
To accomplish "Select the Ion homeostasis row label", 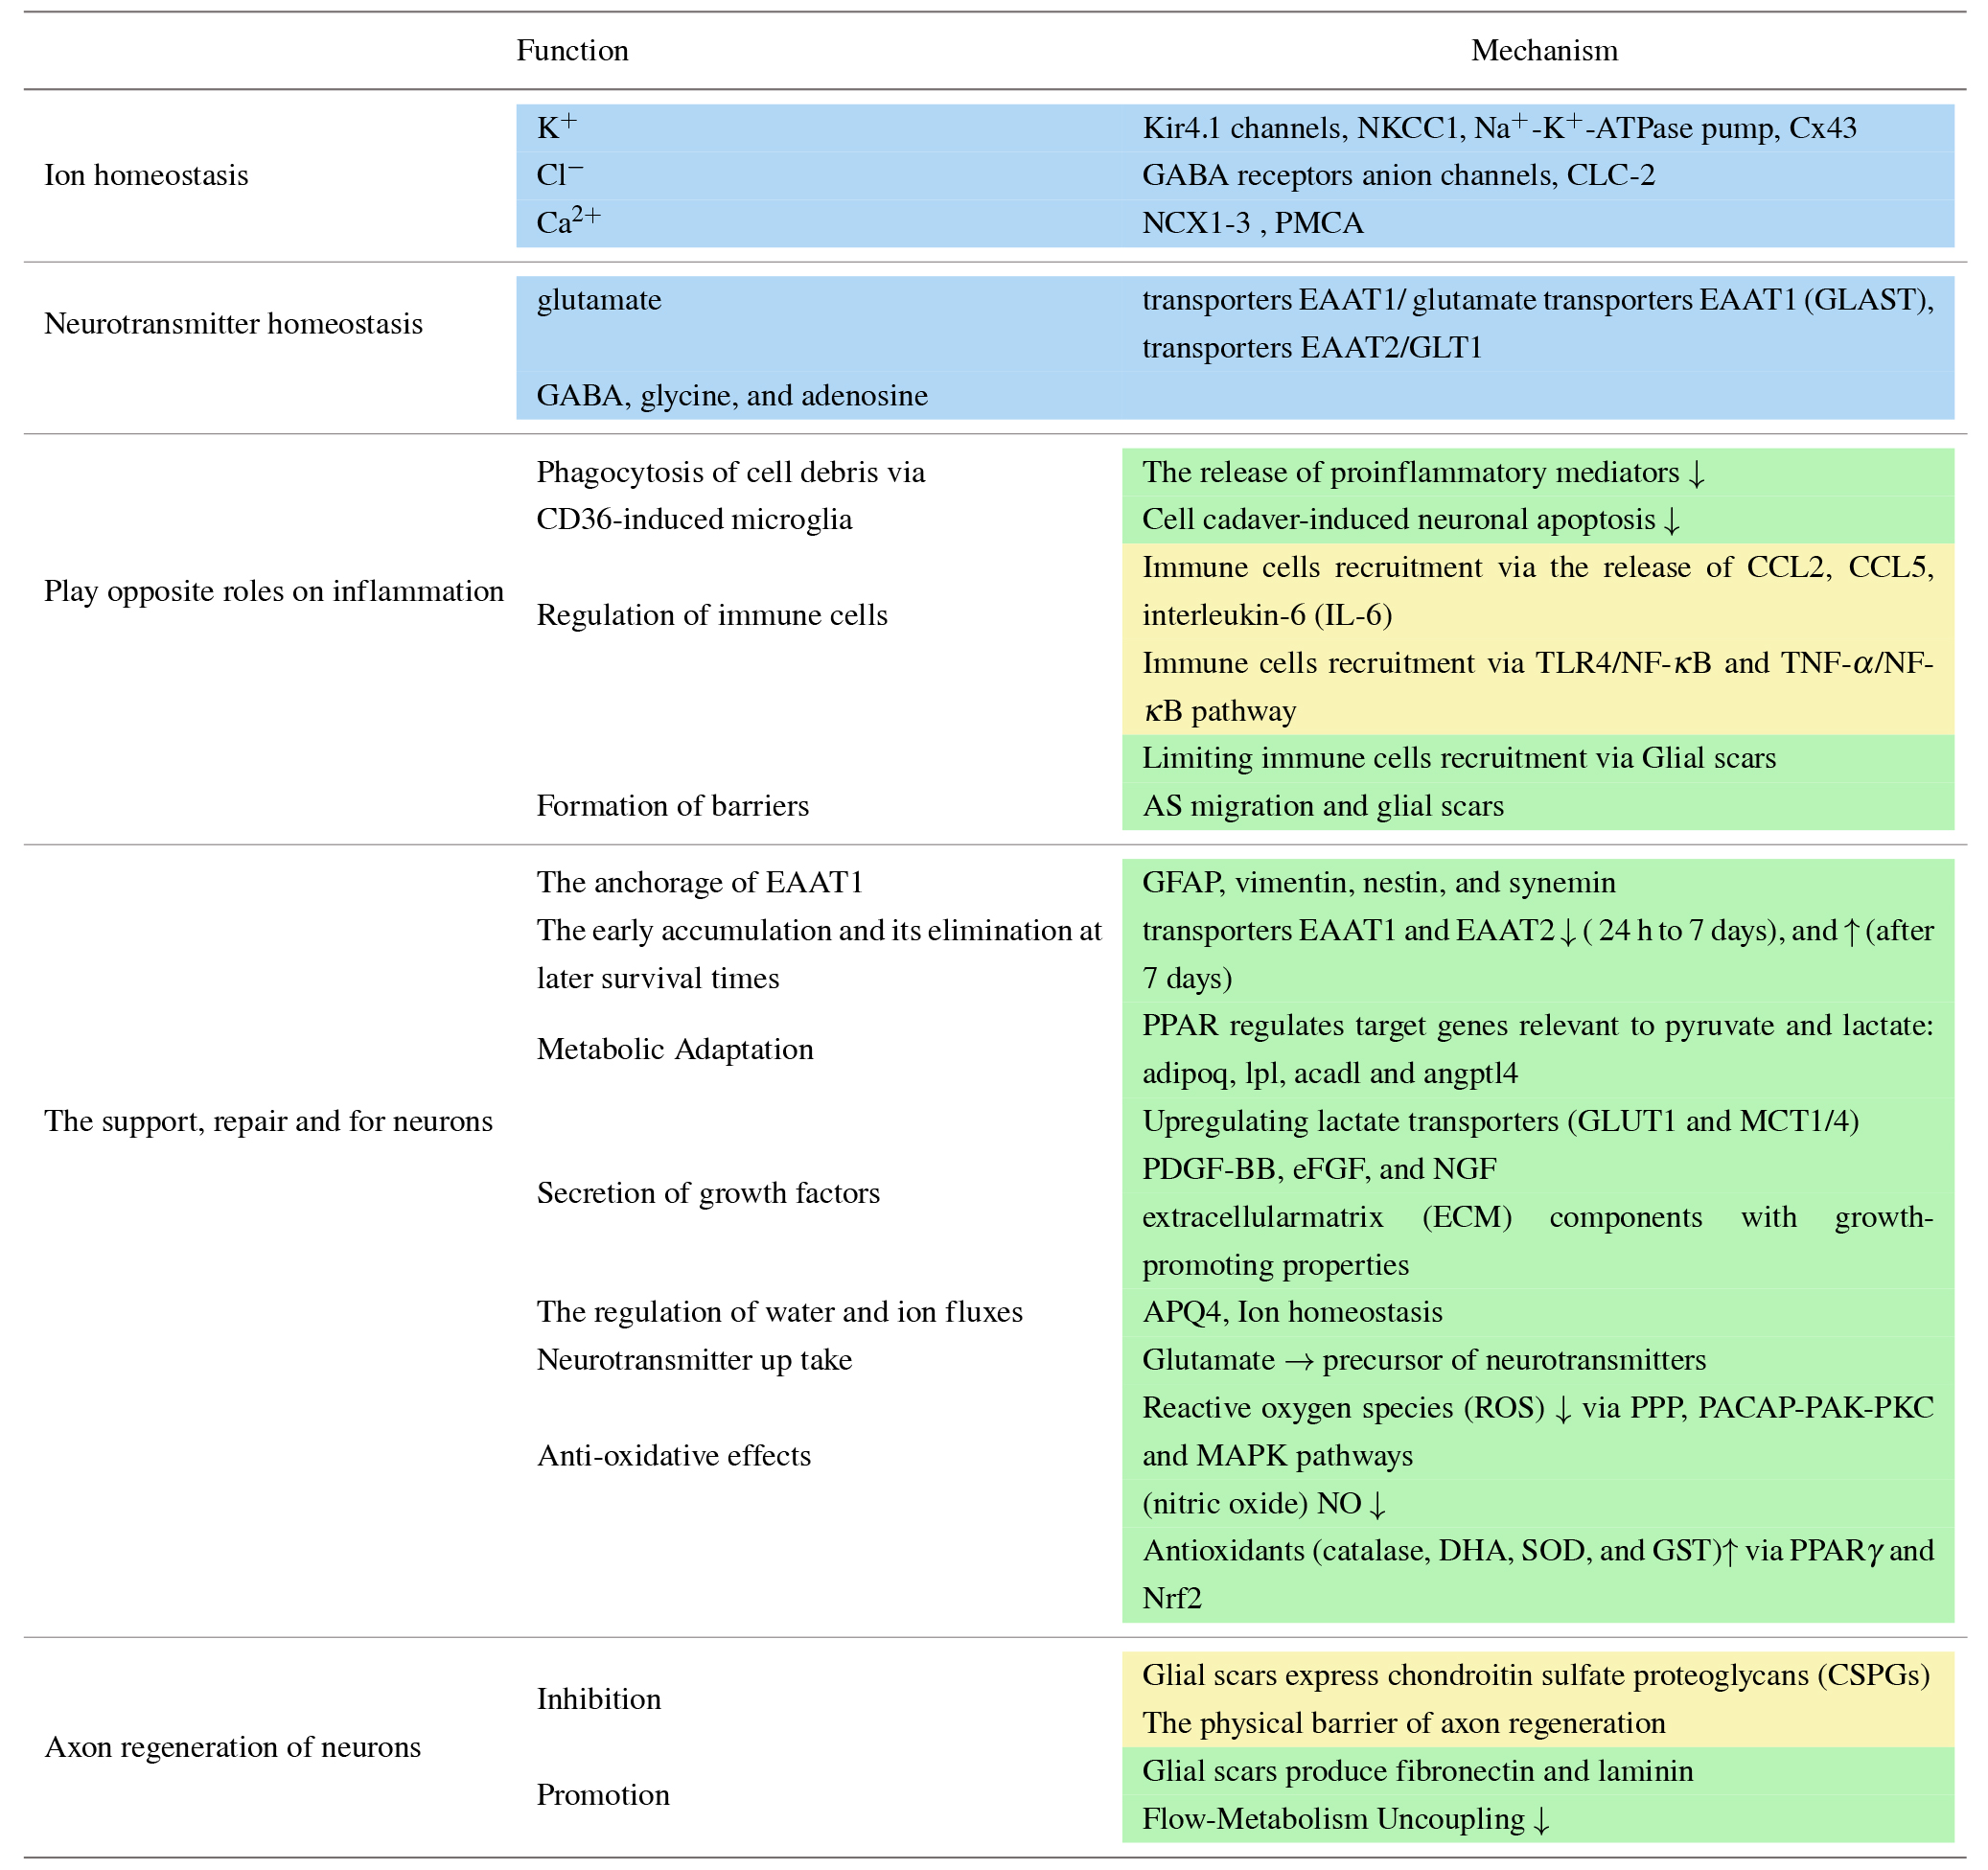I will pyautogui.click(x=146, y=175).
